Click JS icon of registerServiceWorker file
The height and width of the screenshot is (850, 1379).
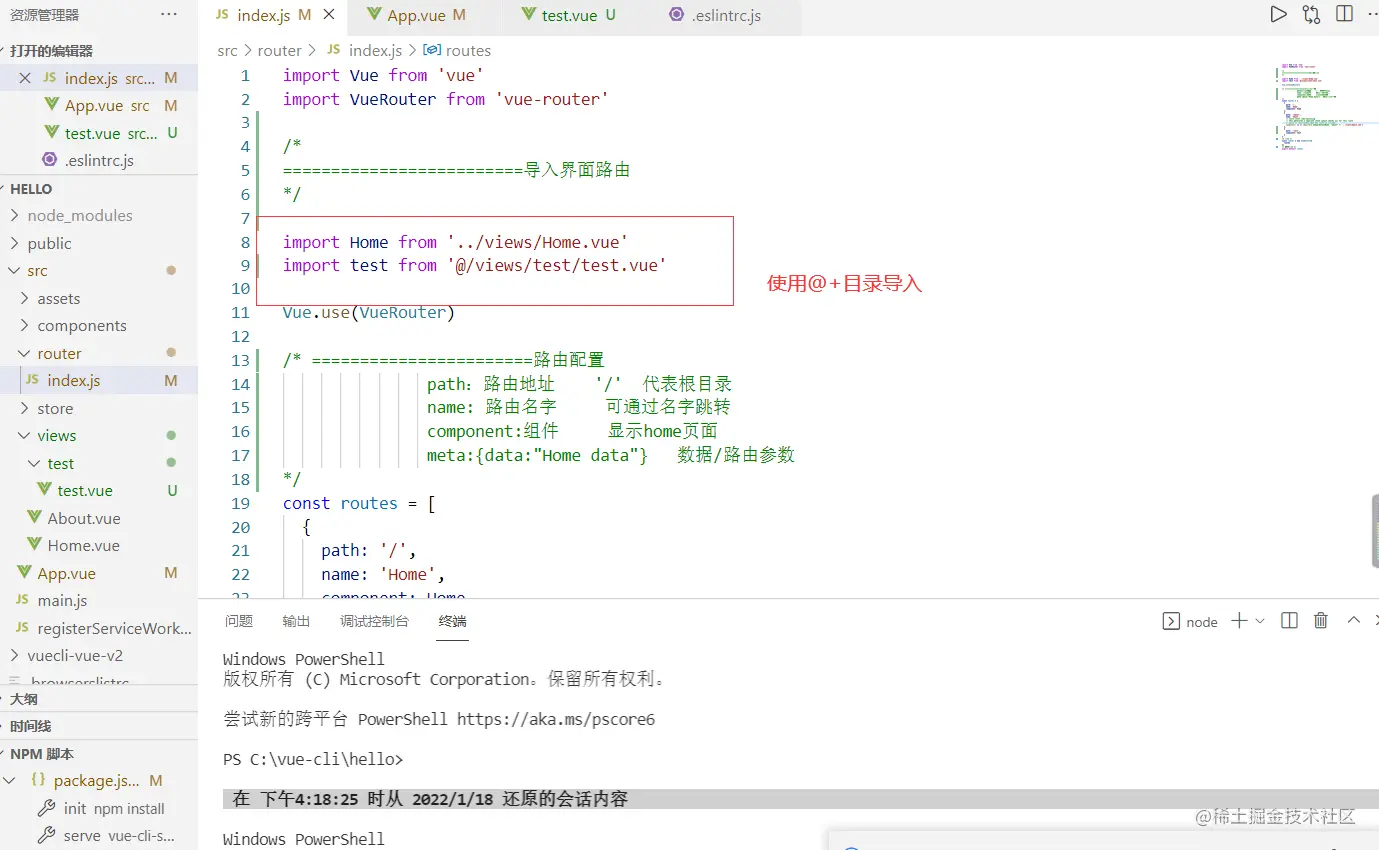click(23, 628)
